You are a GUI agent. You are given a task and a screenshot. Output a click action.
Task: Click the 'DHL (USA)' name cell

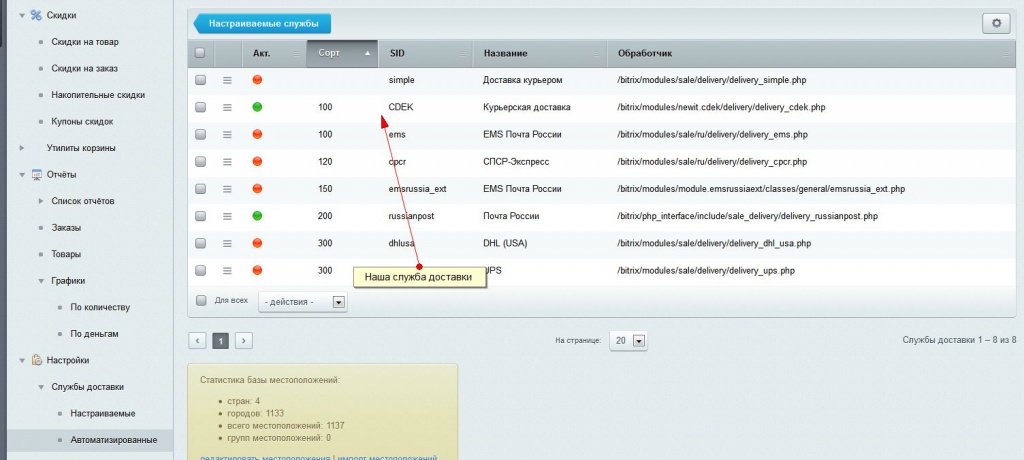(505, 243)
